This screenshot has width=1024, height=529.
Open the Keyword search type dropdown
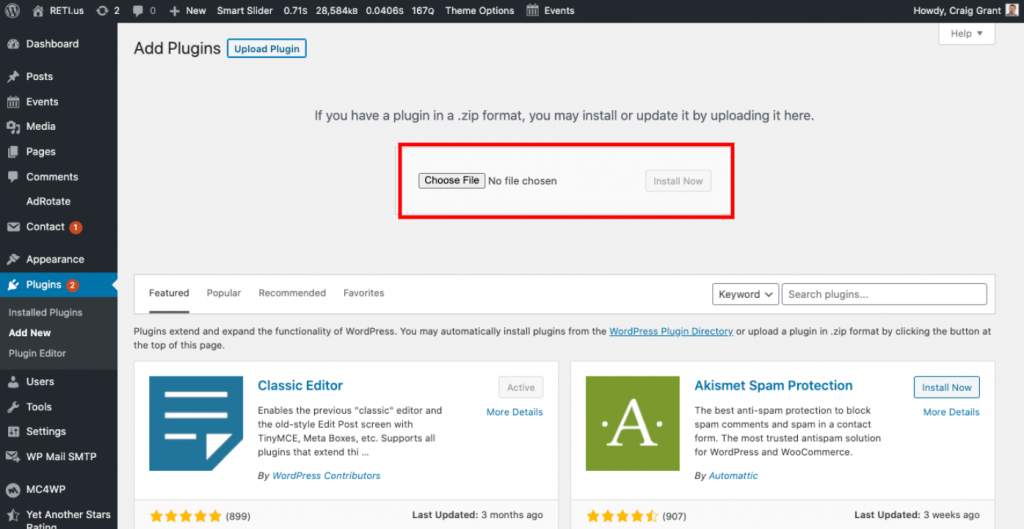tap(745, 294)
